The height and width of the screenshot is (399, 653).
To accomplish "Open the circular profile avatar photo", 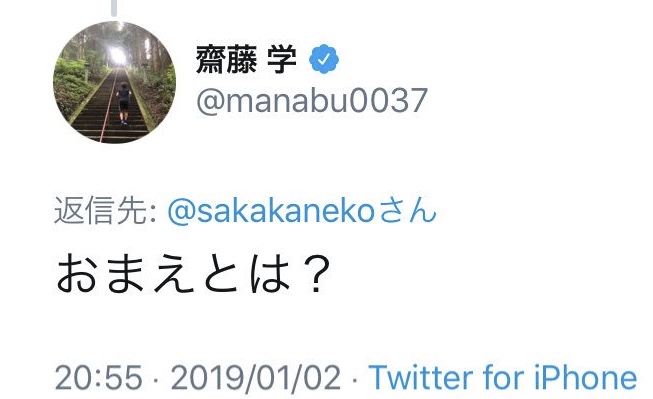I will coord(115,82).
